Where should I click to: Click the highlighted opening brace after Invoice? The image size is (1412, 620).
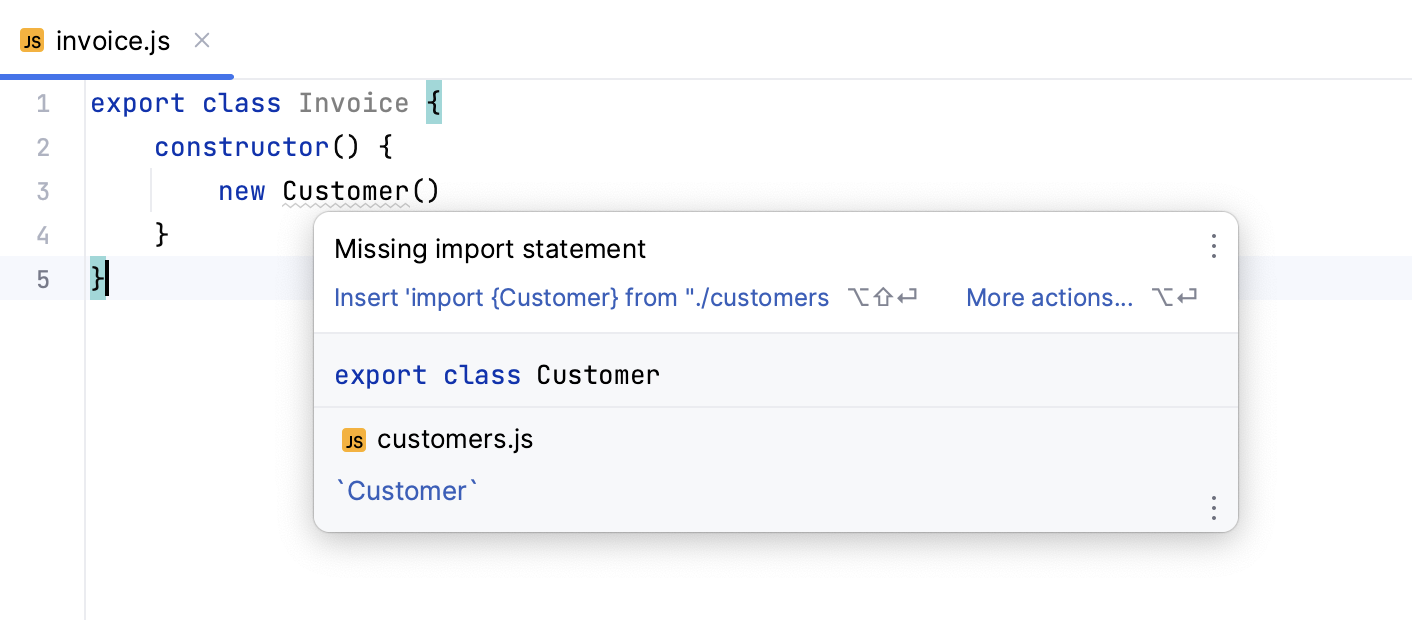432,102
